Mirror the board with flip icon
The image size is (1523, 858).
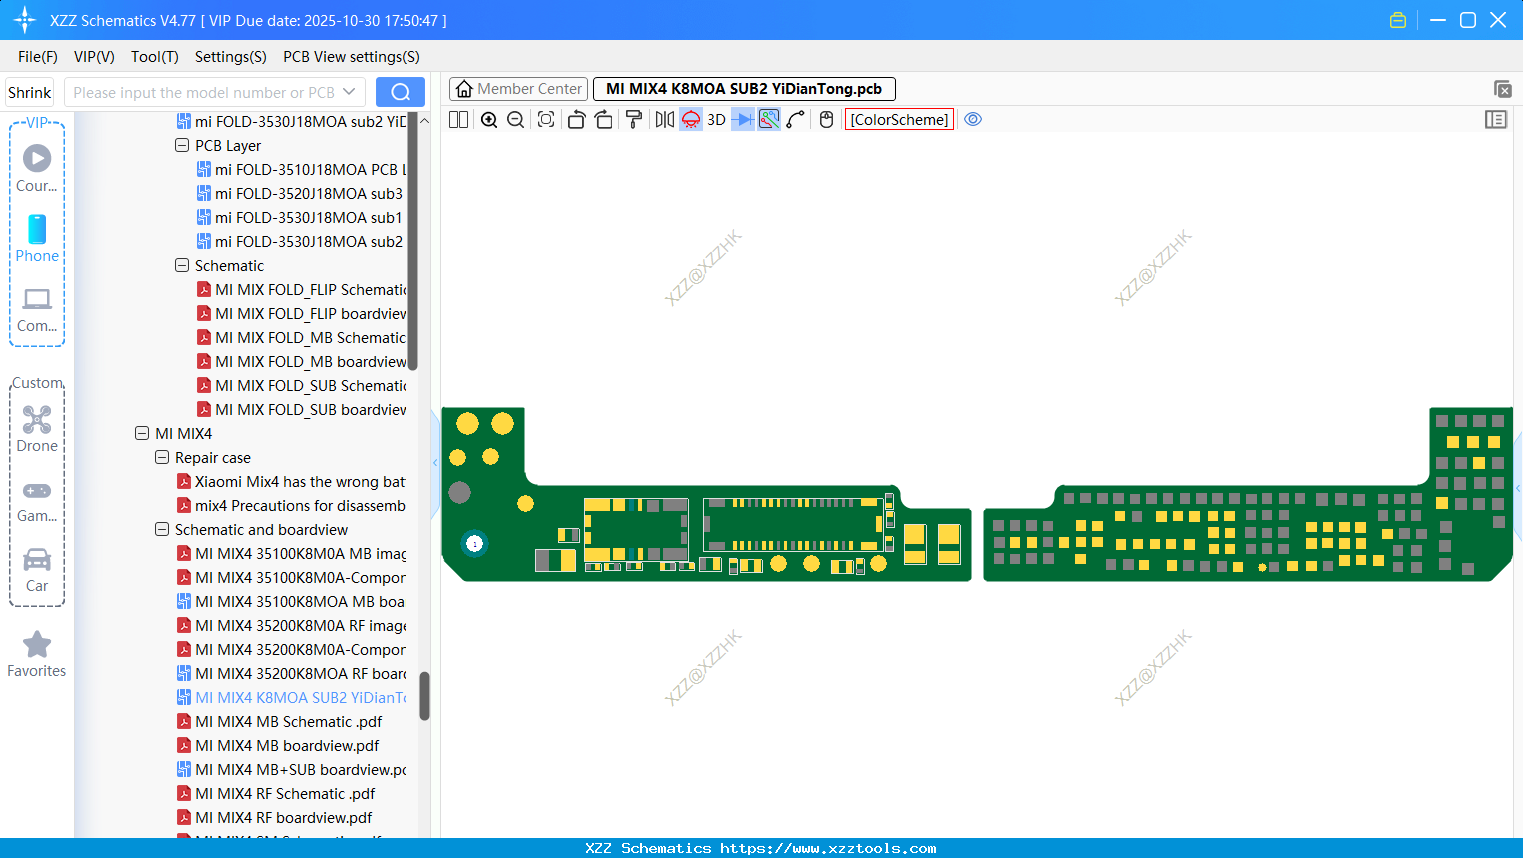(664, 120)
